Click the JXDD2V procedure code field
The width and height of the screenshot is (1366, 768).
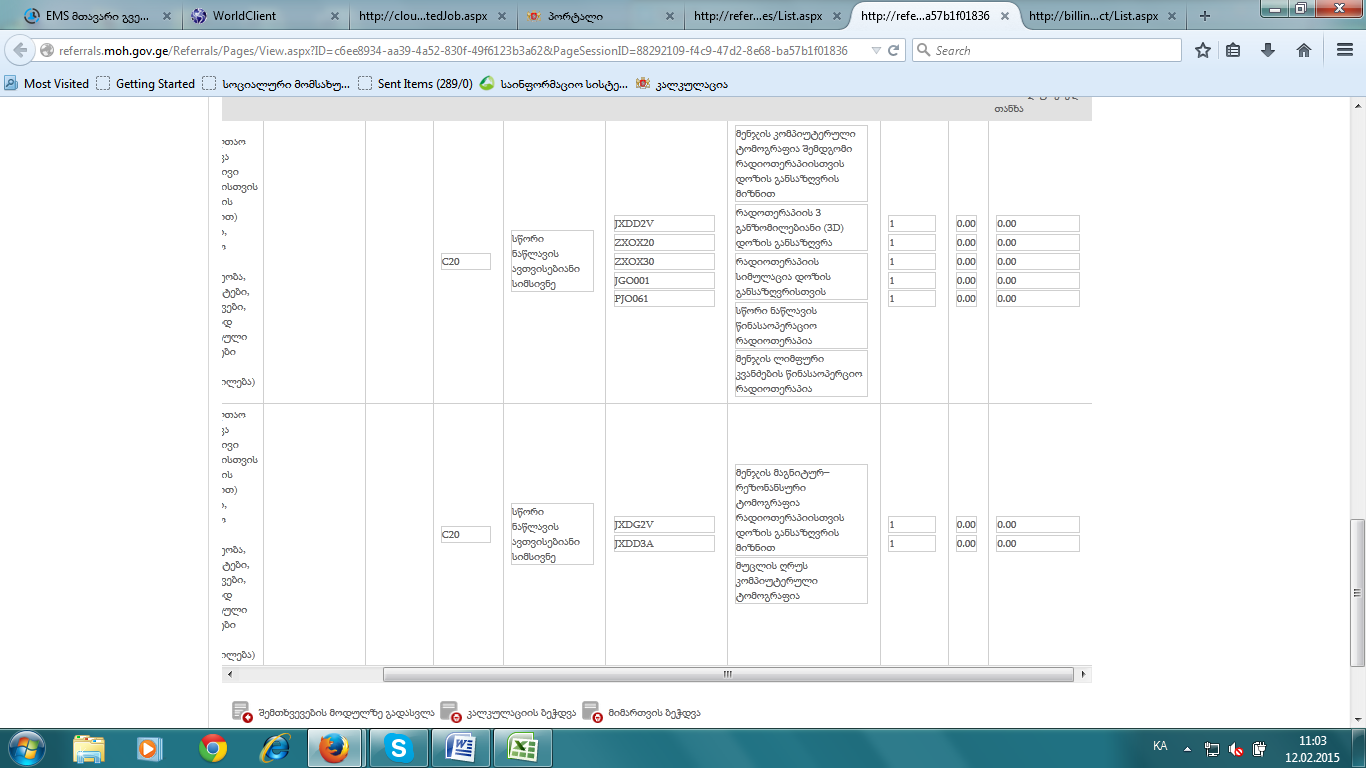(x=664, y=224)
